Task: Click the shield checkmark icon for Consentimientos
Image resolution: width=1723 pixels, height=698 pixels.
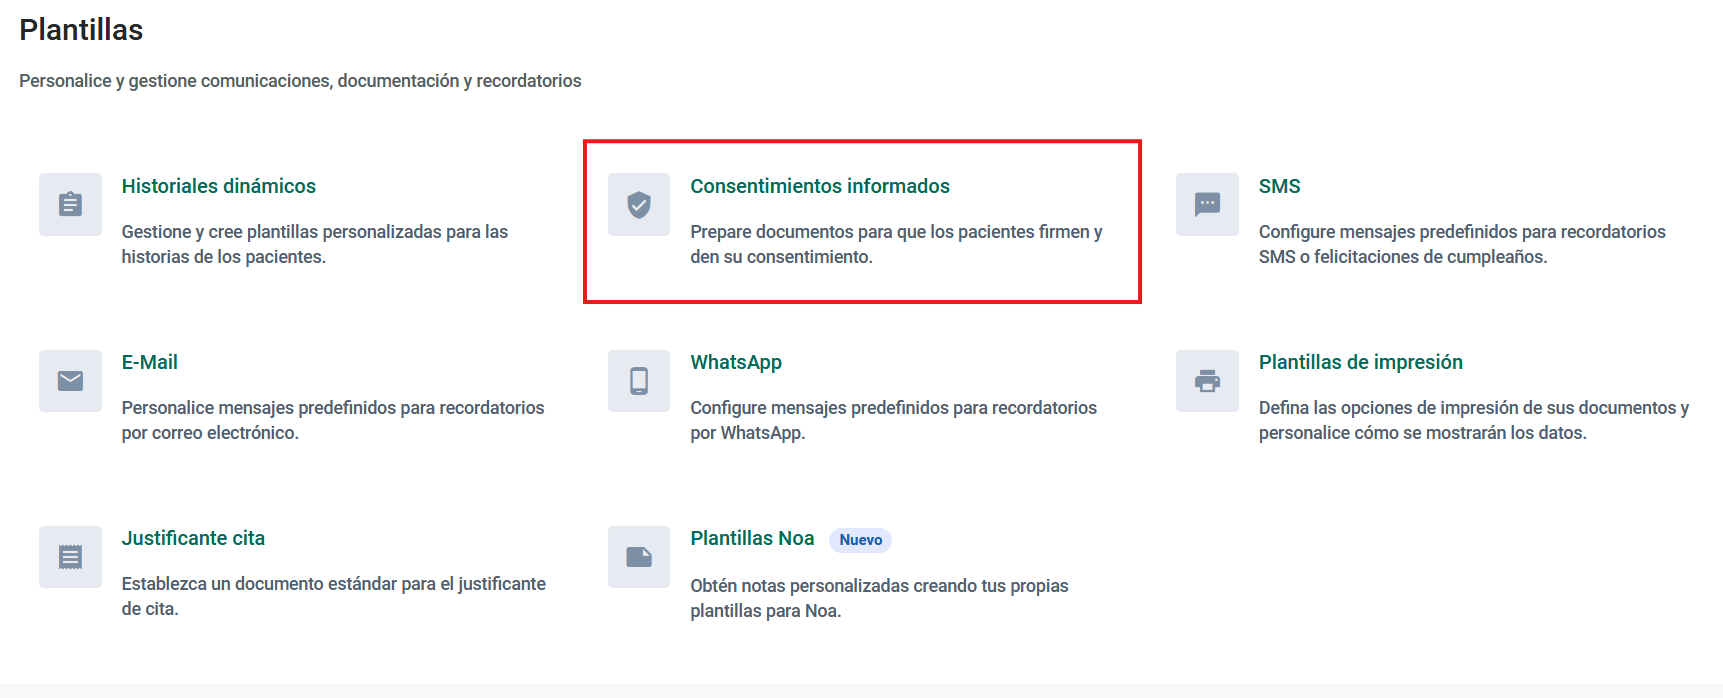Action: tap(639, 205)
